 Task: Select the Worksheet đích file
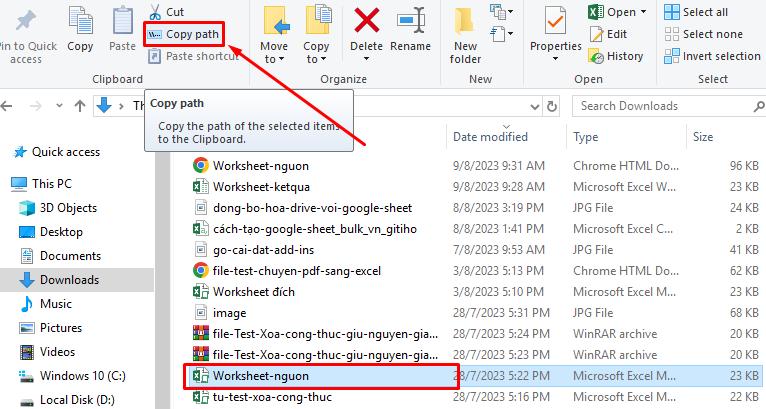coord(475,292)
